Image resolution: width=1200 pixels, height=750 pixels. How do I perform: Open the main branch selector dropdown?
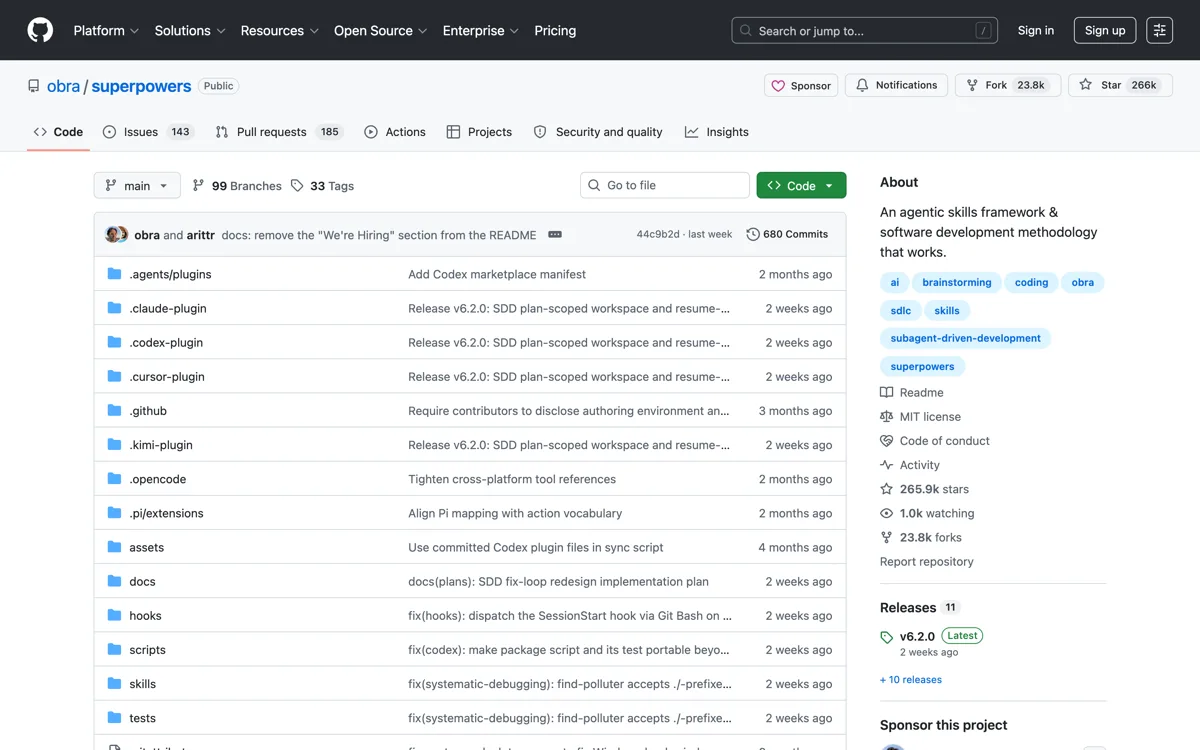137,185
